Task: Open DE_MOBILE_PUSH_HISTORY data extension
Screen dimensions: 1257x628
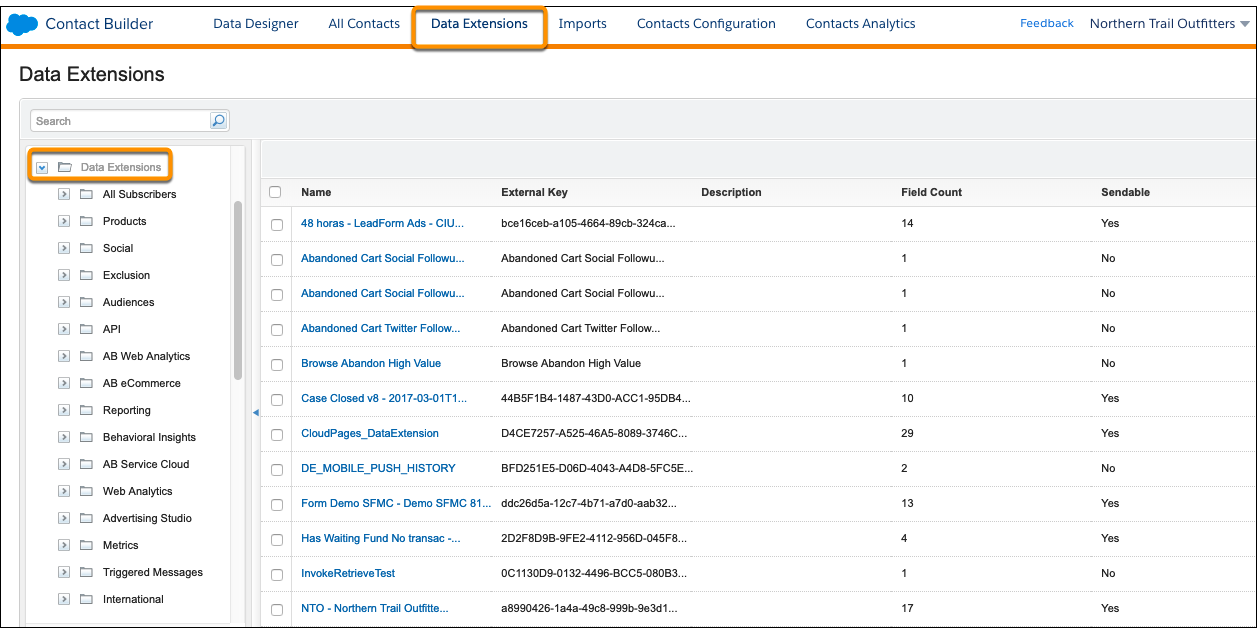Action: [378, 469]
